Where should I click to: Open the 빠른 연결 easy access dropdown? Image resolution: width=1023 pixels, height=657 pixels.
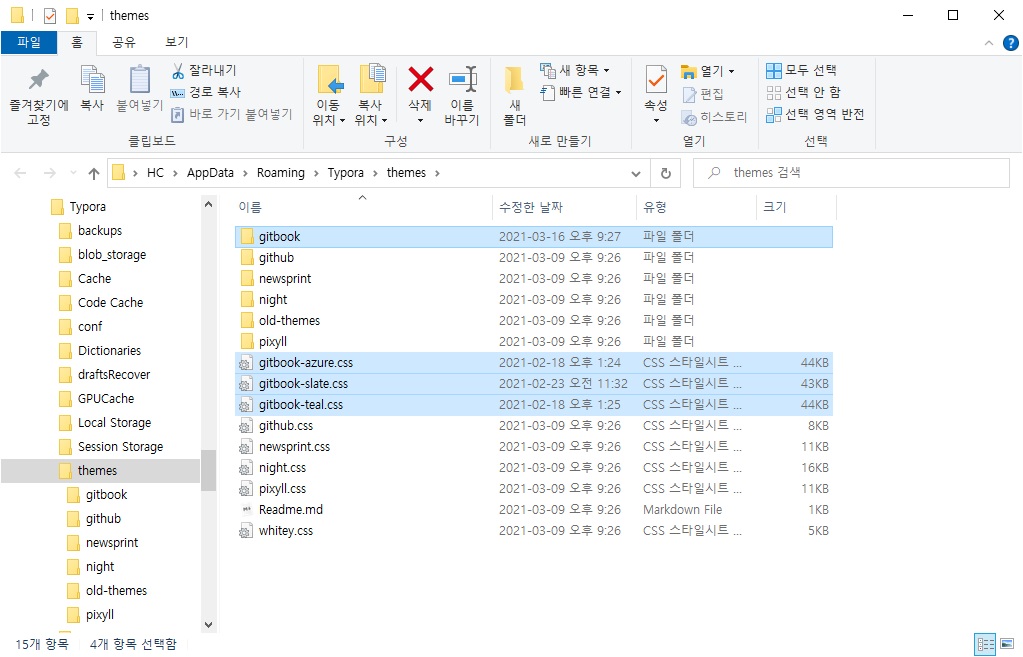[581, 92]
